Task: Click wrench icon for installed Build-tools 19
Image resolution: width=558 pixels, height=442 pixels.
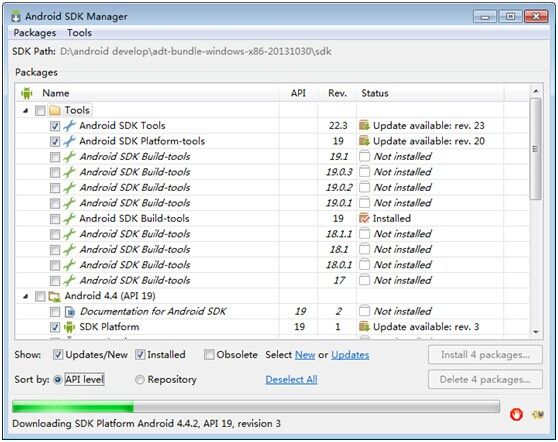Action: pos(70,219)
